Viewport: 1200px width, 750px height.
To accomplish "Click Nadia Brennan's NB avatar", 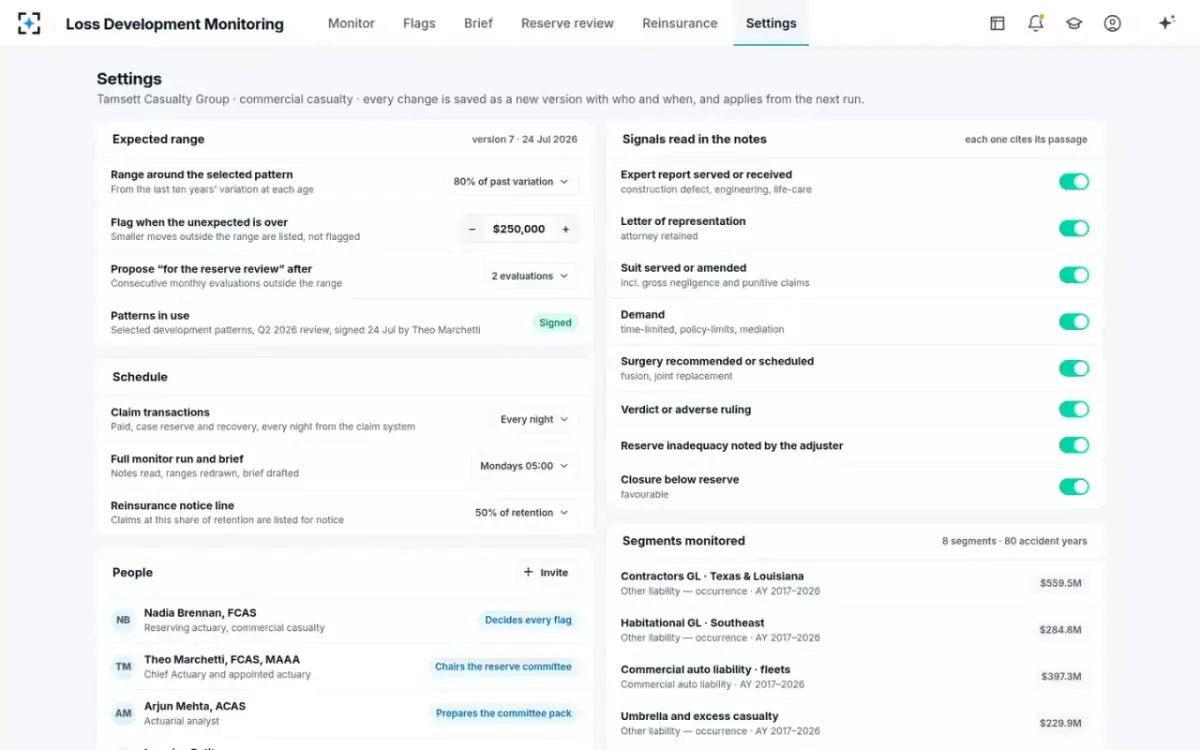I will tap(123, 620).
